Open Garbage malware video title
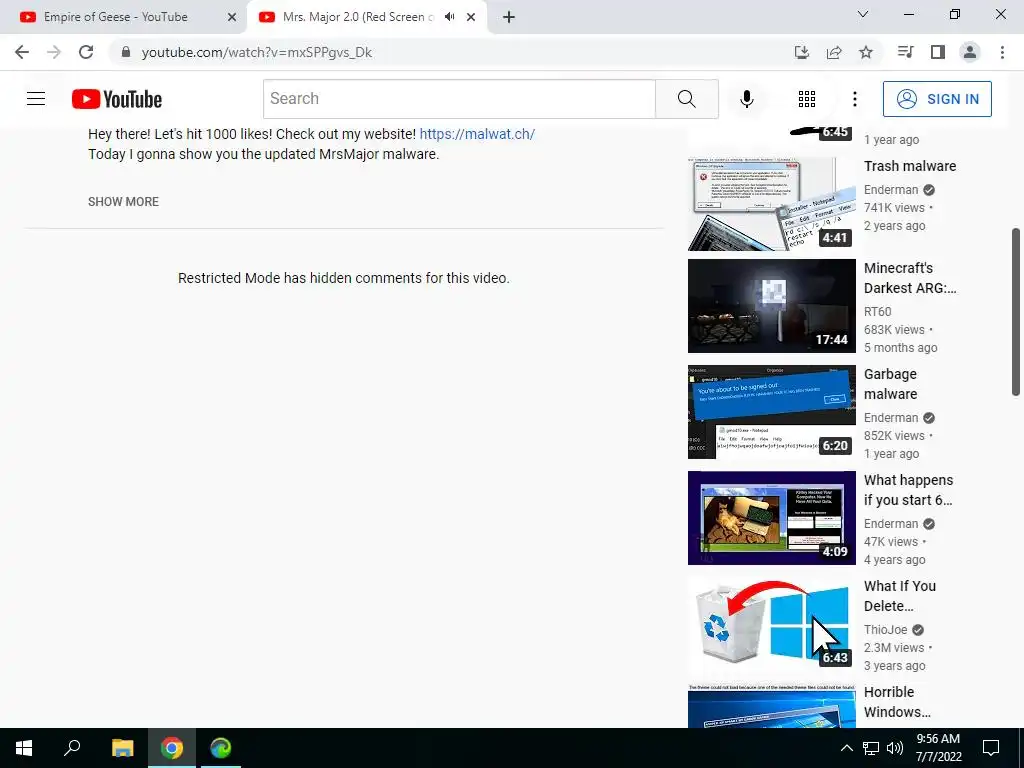The image size is (1024, 768). click(891, 384)
